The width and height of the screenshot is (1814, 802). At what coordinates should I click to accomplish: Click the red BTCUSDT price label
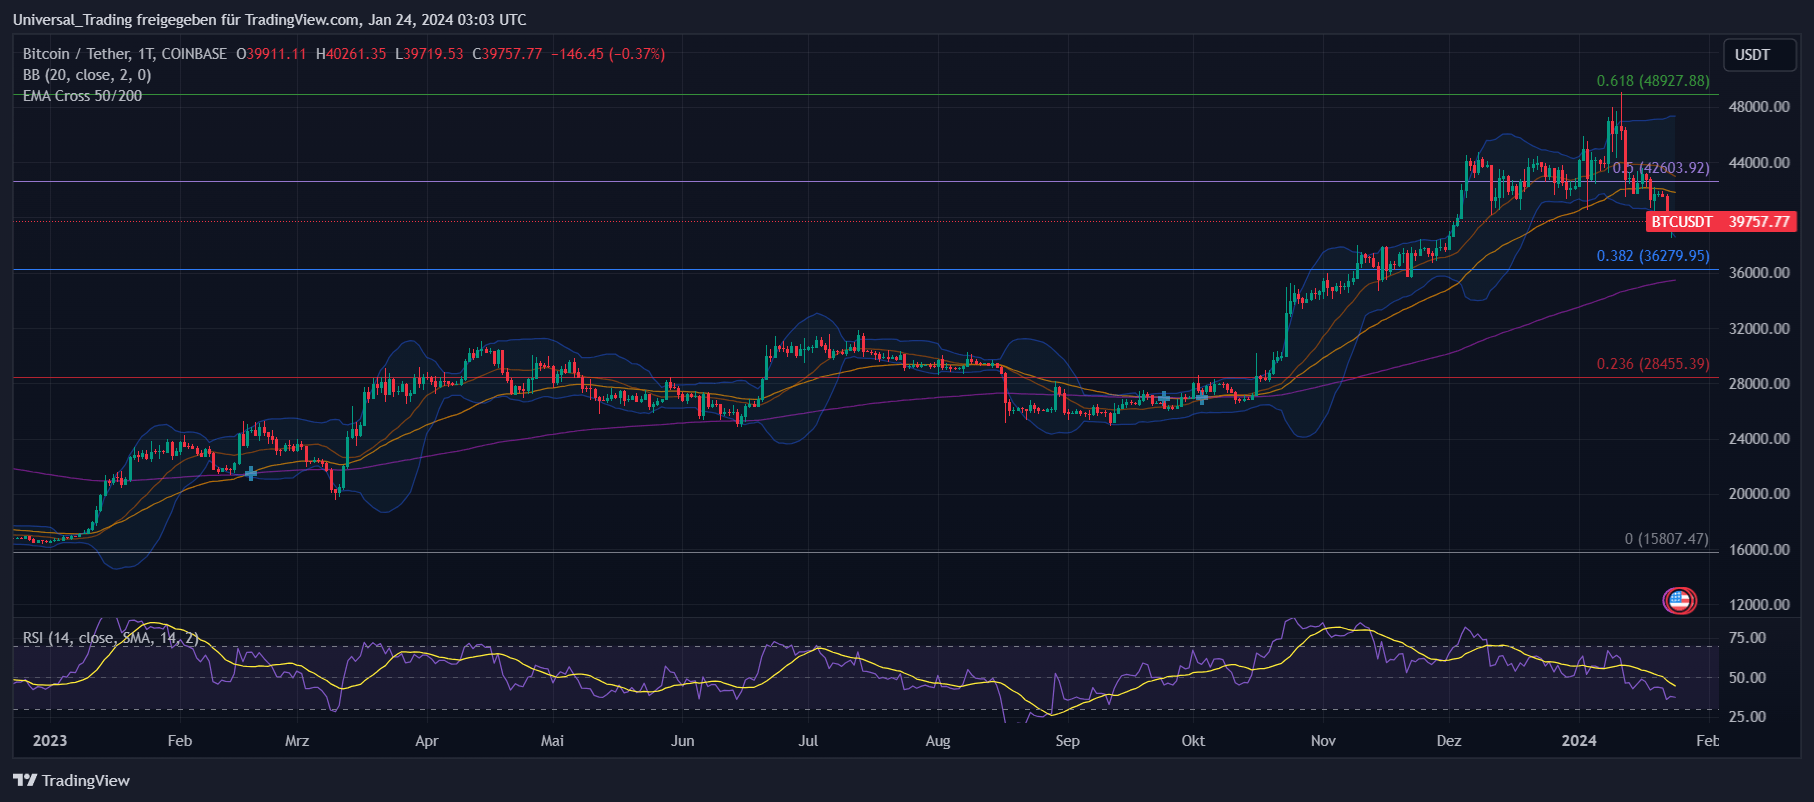1720,222
